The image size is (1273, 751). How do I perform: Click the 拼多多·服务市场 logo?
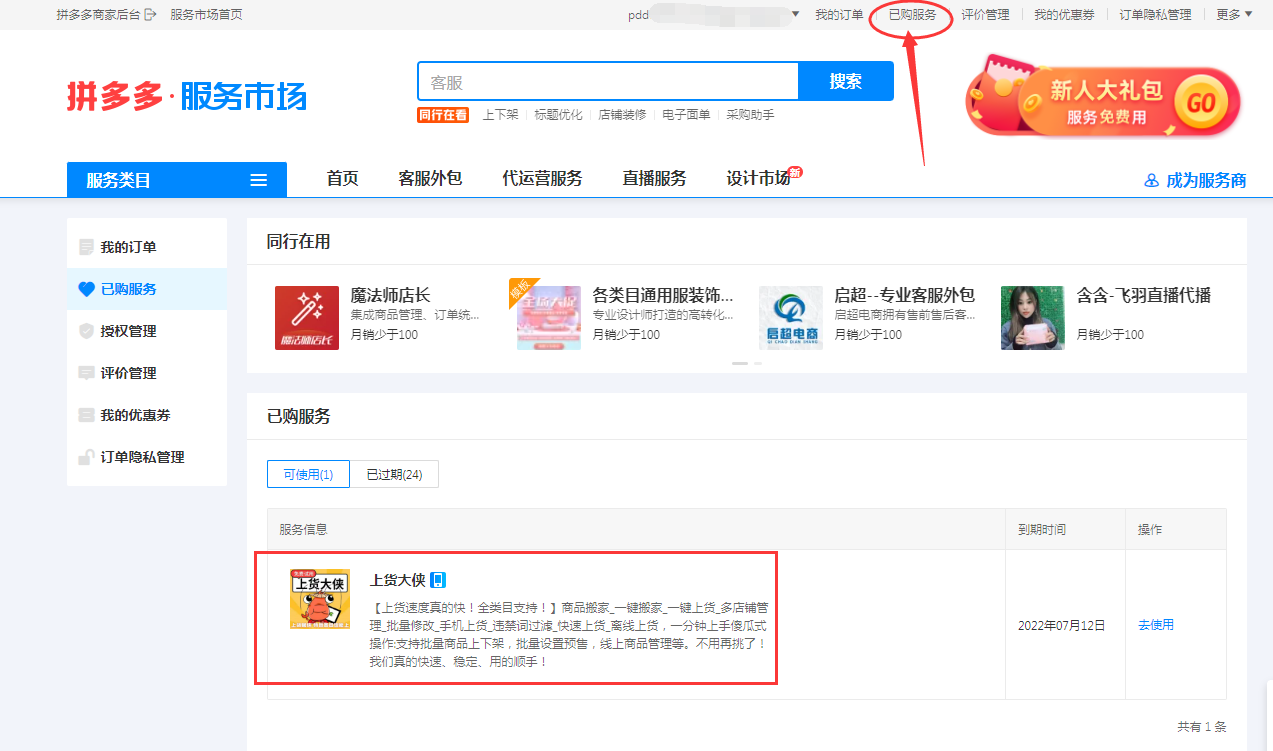tap(187, 97)
